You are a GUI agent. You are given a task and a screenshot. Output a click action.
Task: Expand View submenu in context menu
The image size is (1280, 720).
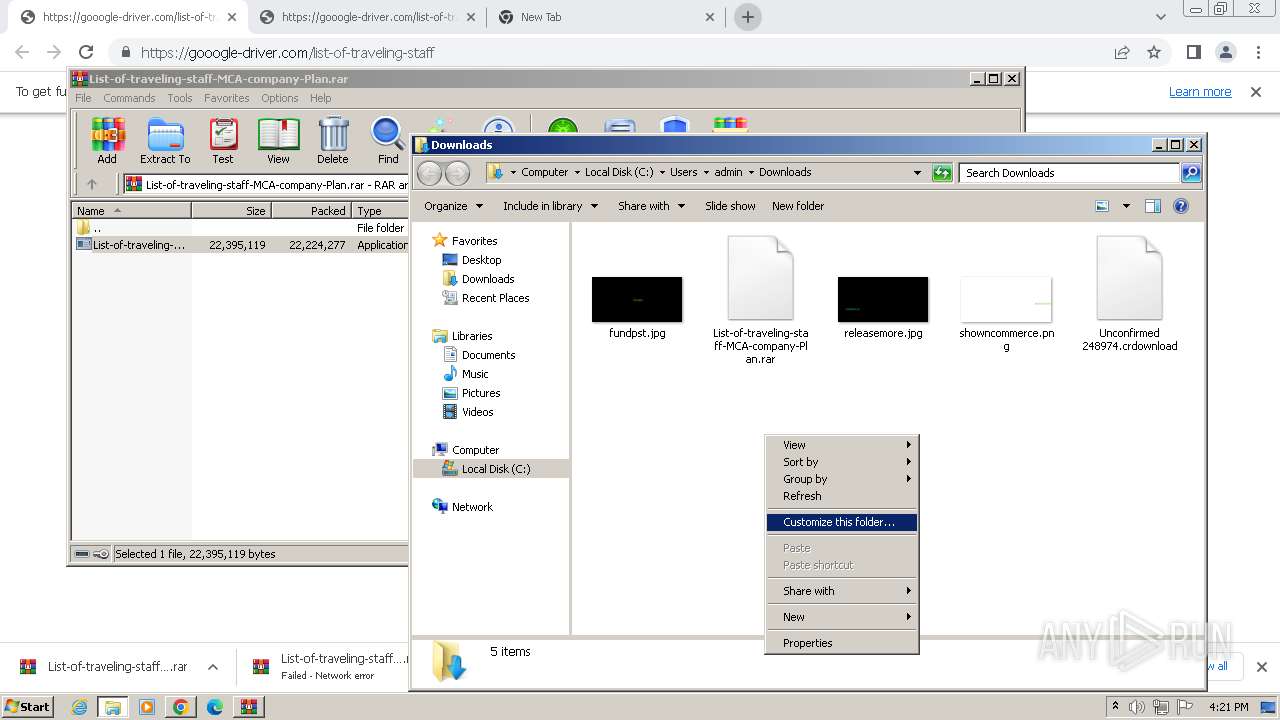(842, 445)
